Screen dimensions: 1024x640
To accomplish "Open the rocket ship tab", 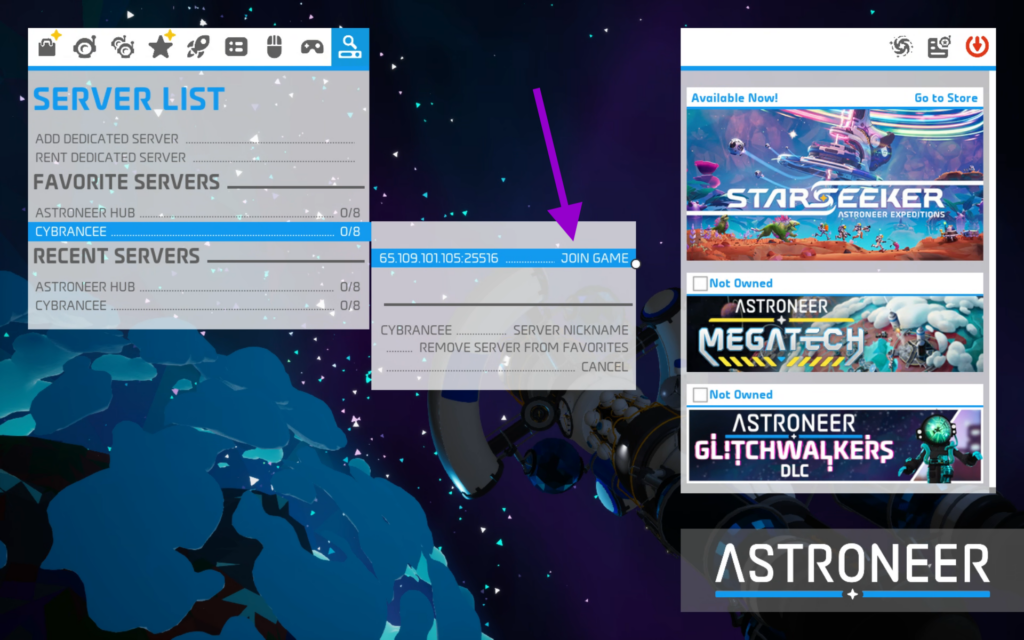I will click(x=198, y=47).
